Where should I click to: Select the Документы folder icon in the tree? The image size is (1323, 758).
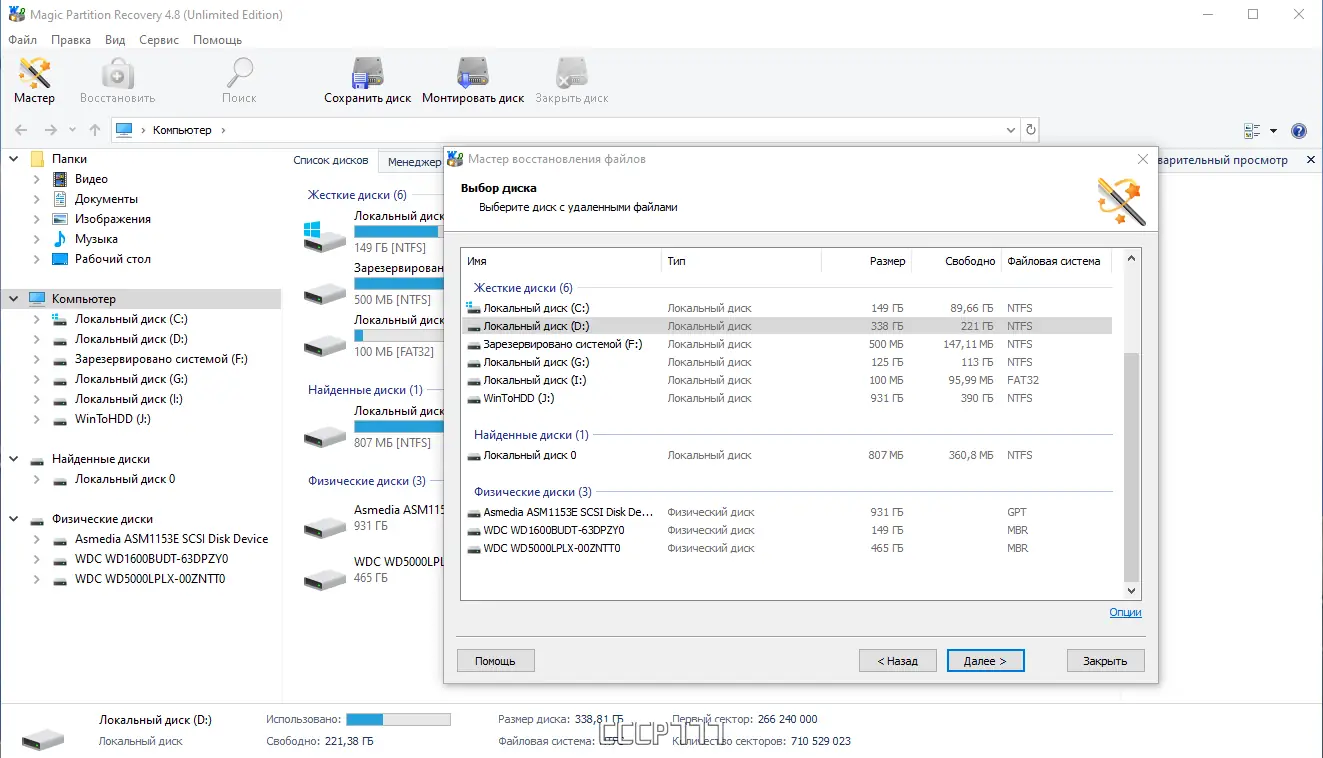coord(60,199)
